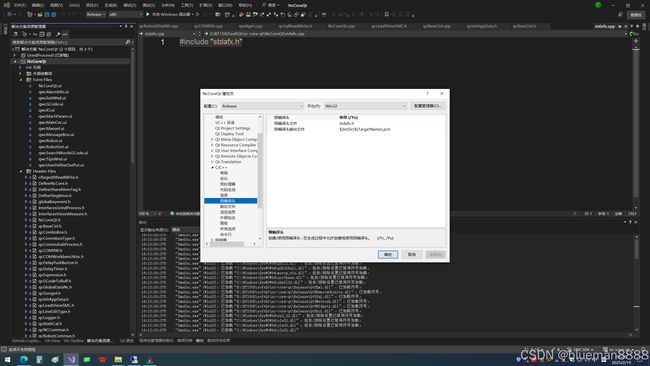Collapse the C/C++ node in properties tree

[212, 167]
